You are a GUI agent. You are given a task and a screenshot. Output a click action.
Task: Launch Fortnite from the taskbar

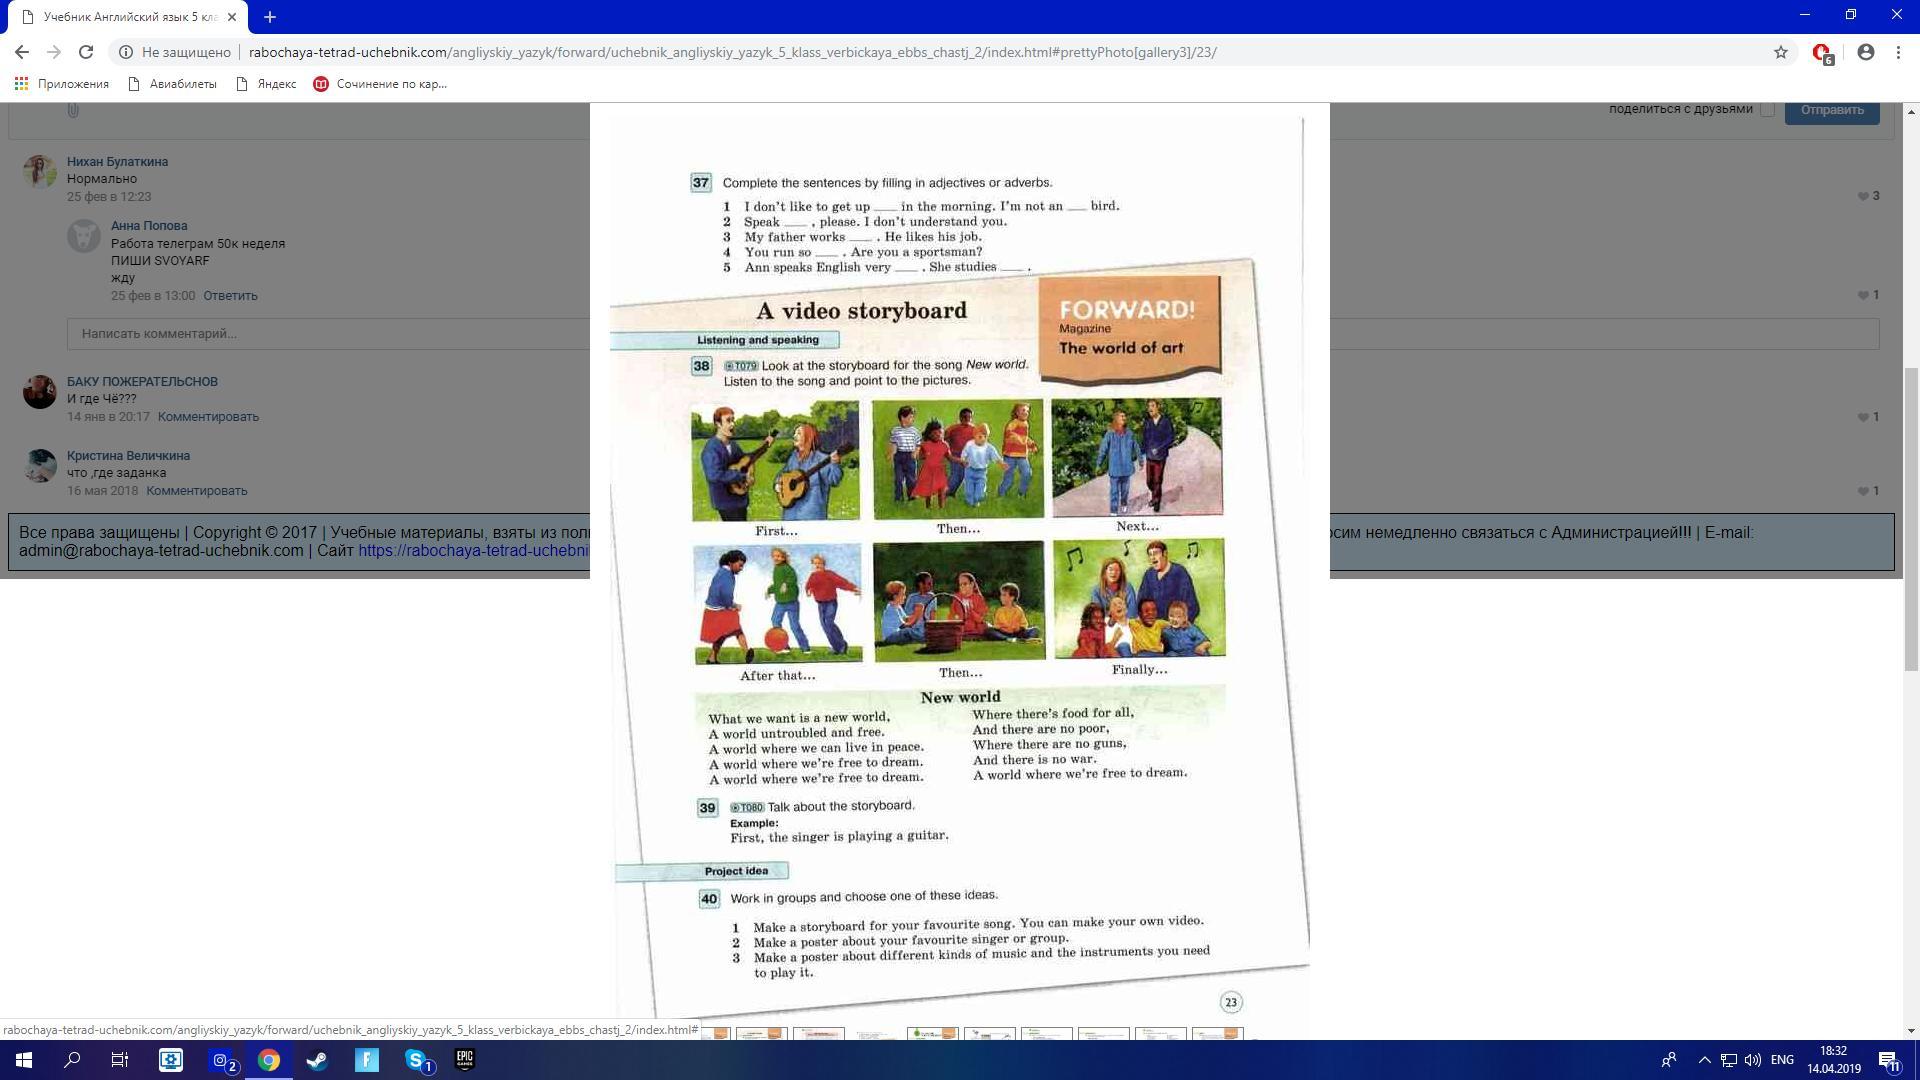tap(367, 1060)
